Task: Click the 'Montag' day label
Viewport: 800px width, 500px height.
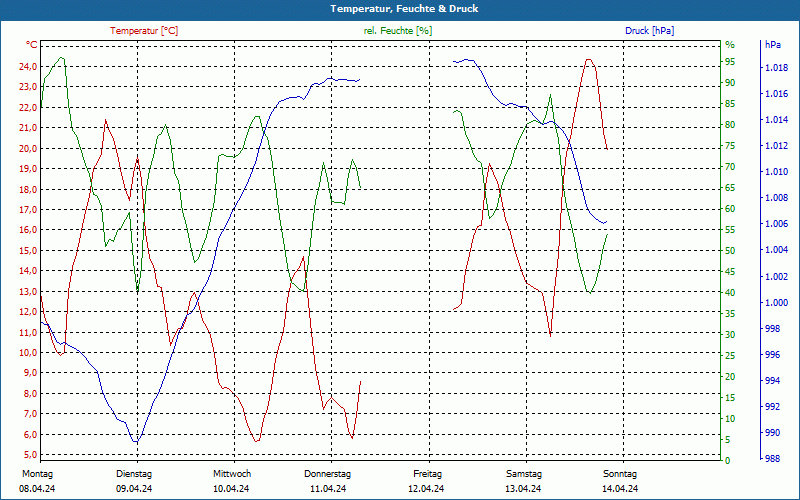Action: (38, 474)
